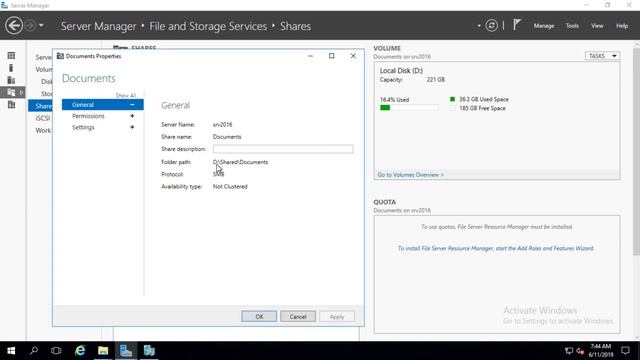Open the navigation history dropdown arrow
Screen dimensions: 640x360
click(x=41, y=26)
